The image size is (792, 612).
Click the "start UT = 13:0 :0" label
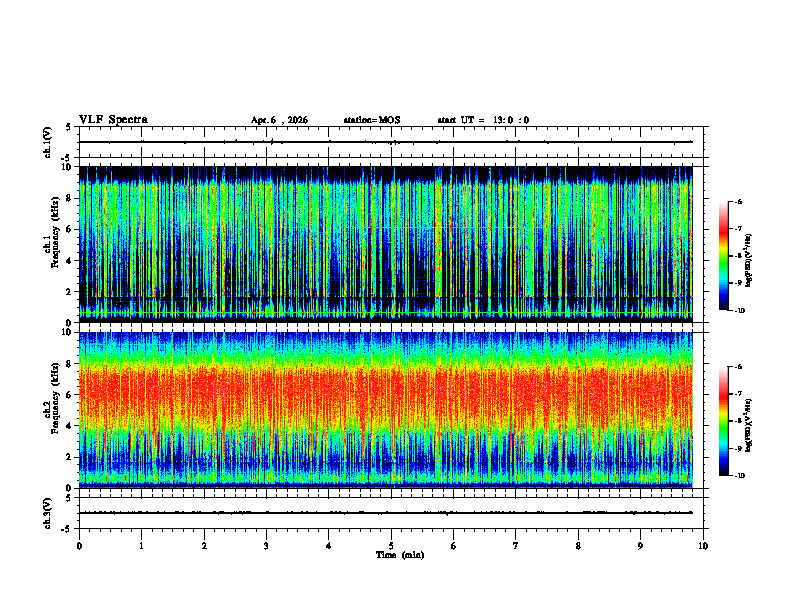point(483,120)
